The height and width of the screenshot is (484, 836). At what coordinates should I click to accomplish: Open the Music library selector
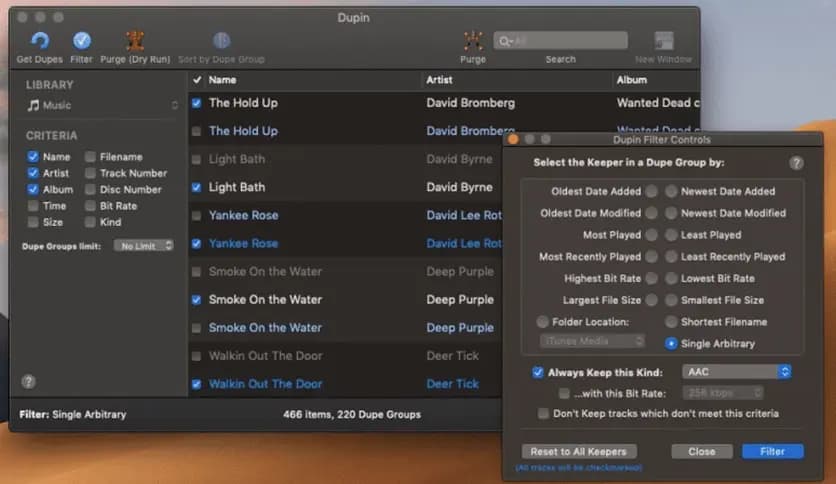(x=102, y=105)
